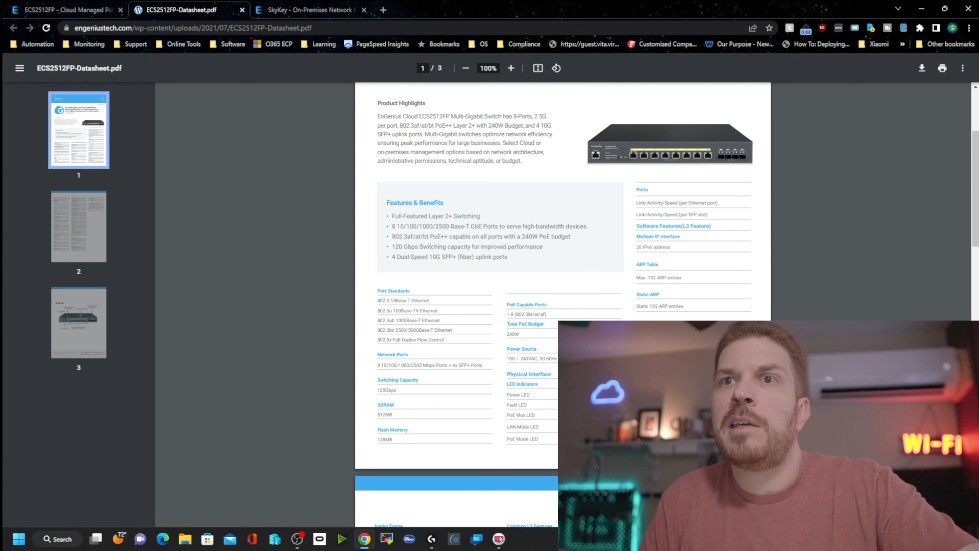Open Chrome side panel icon
The width and height of the screenshot is (979, 551).
tap(936, 27)
